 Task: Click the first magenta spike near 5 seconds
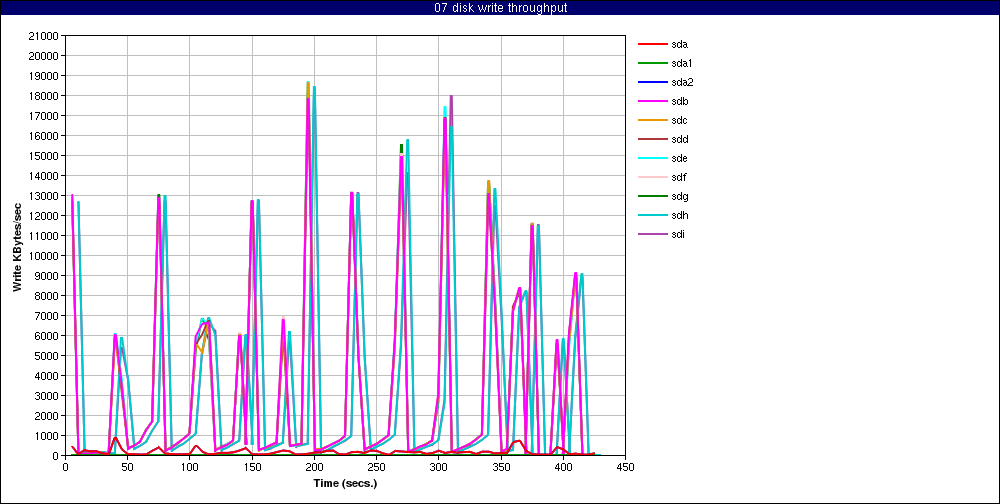(72, 196)
